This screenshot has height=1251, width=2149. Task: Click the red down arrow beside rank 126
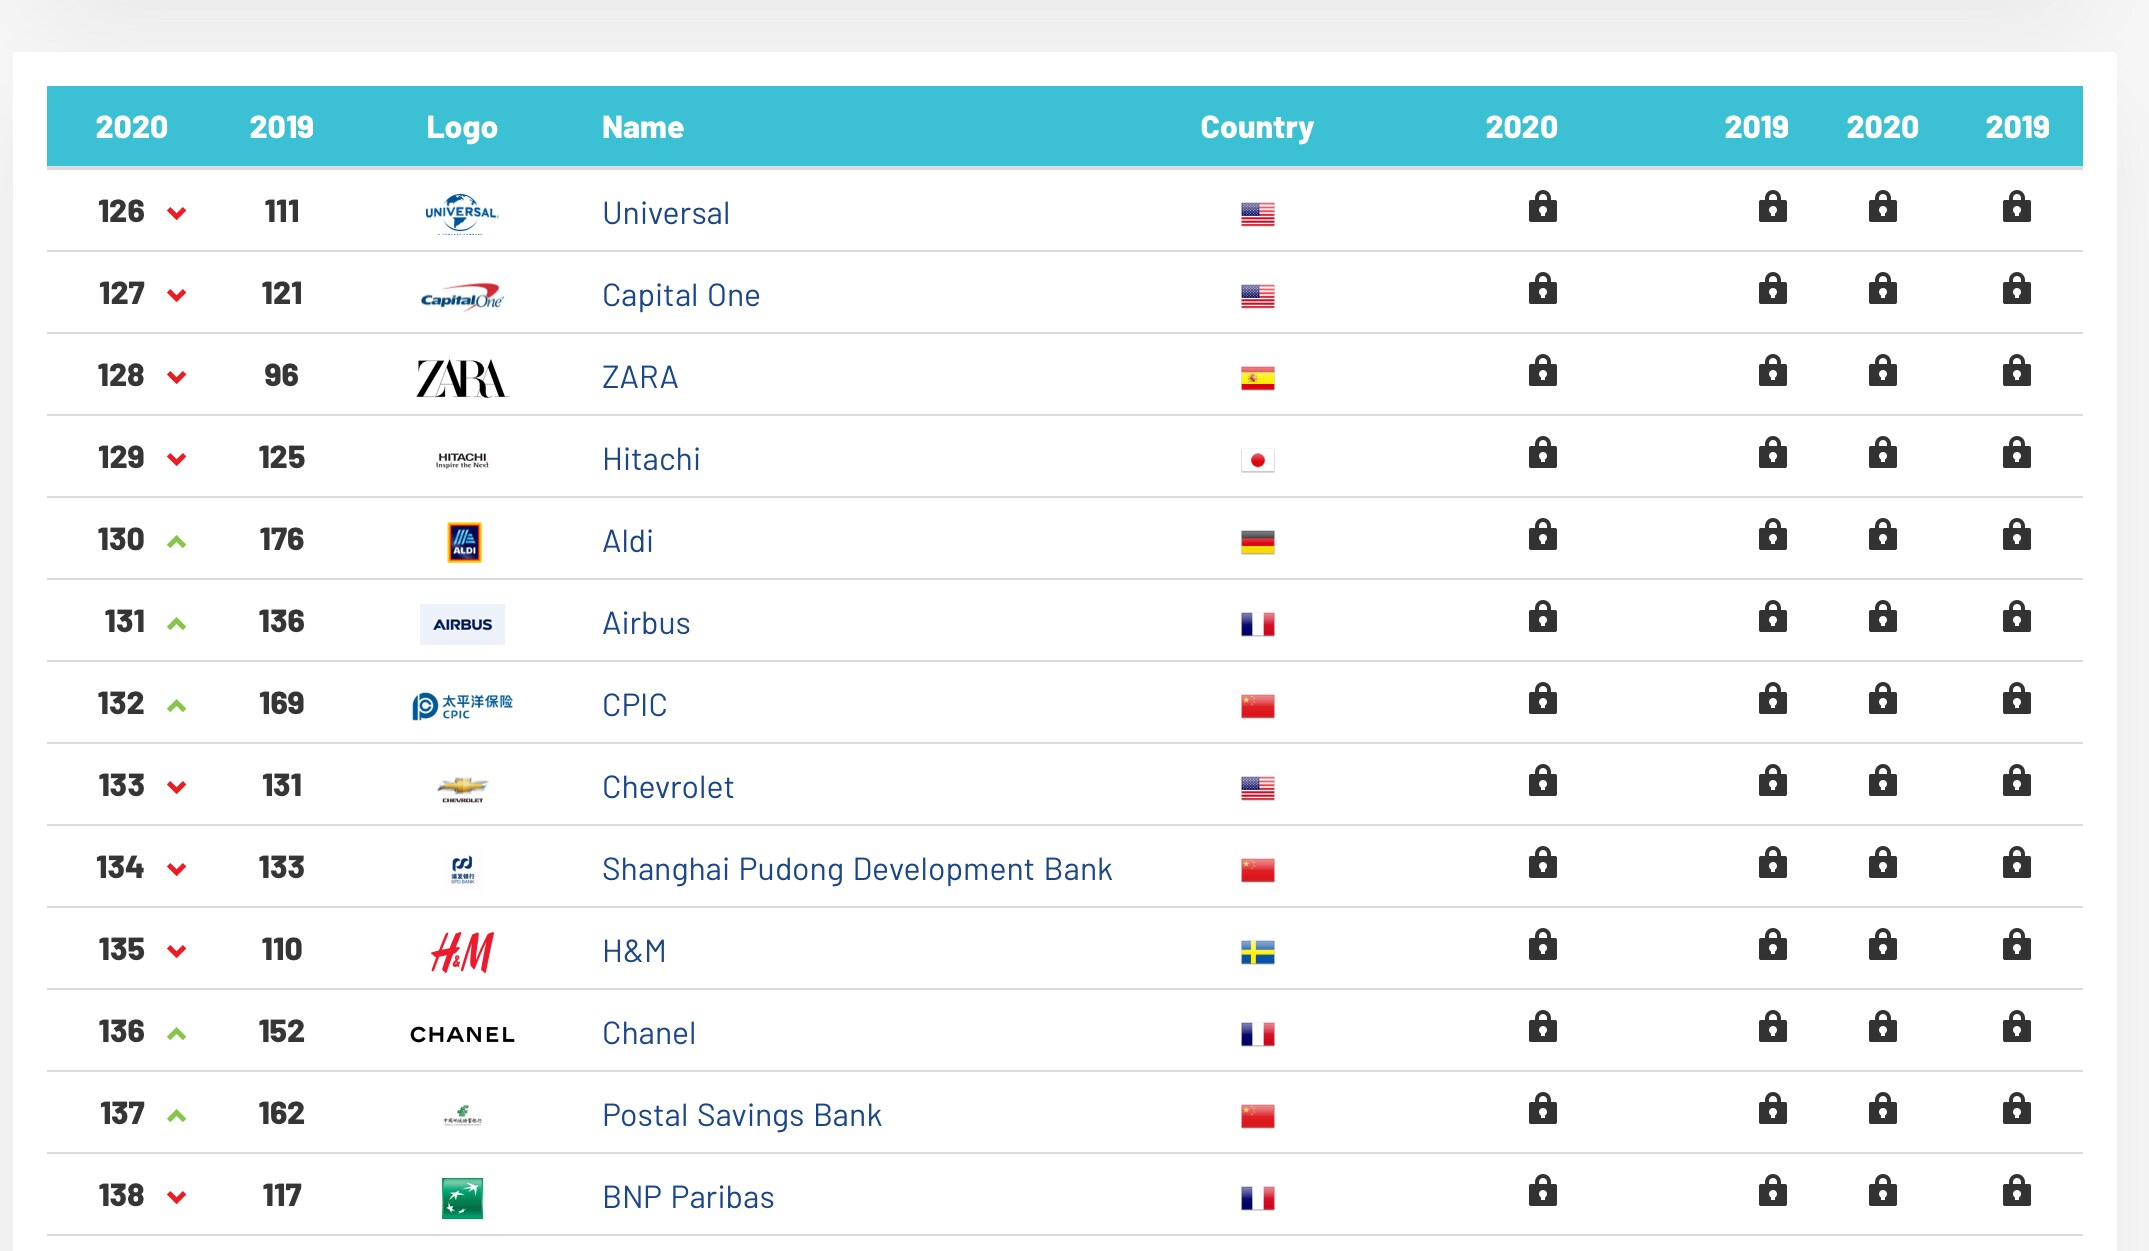pos(177,213)
